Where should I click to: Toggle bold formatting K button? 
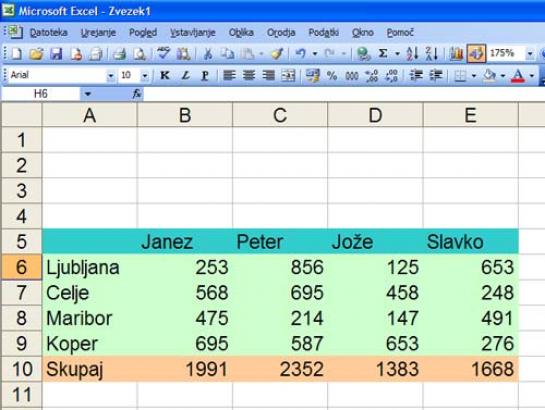point(165,75)
